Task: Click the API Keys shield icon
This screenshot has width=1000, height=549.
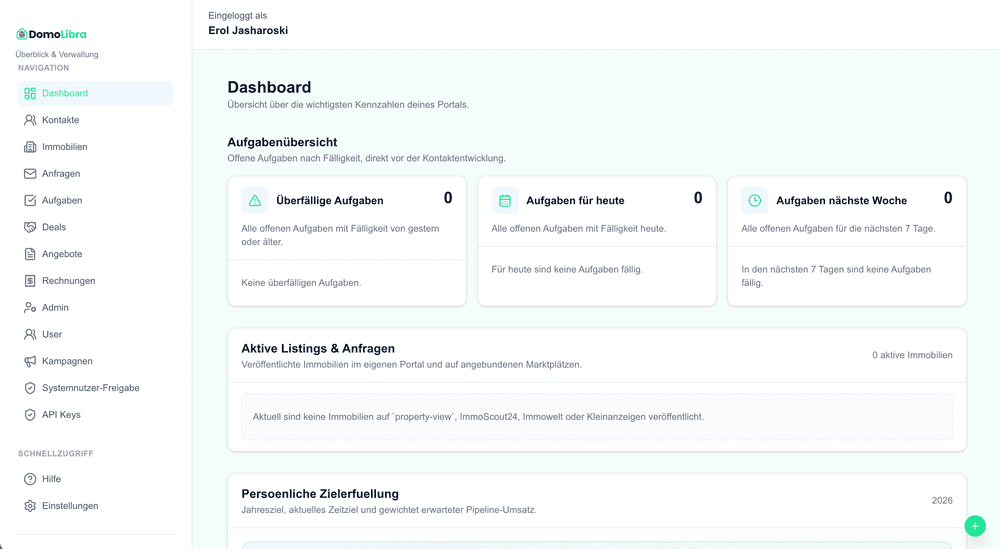Action: click(30, 415)
